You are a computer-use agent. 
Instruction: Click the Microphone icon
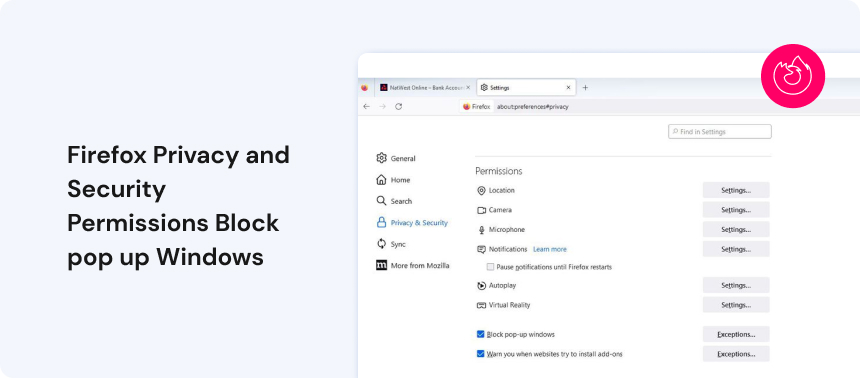point(481,230)
